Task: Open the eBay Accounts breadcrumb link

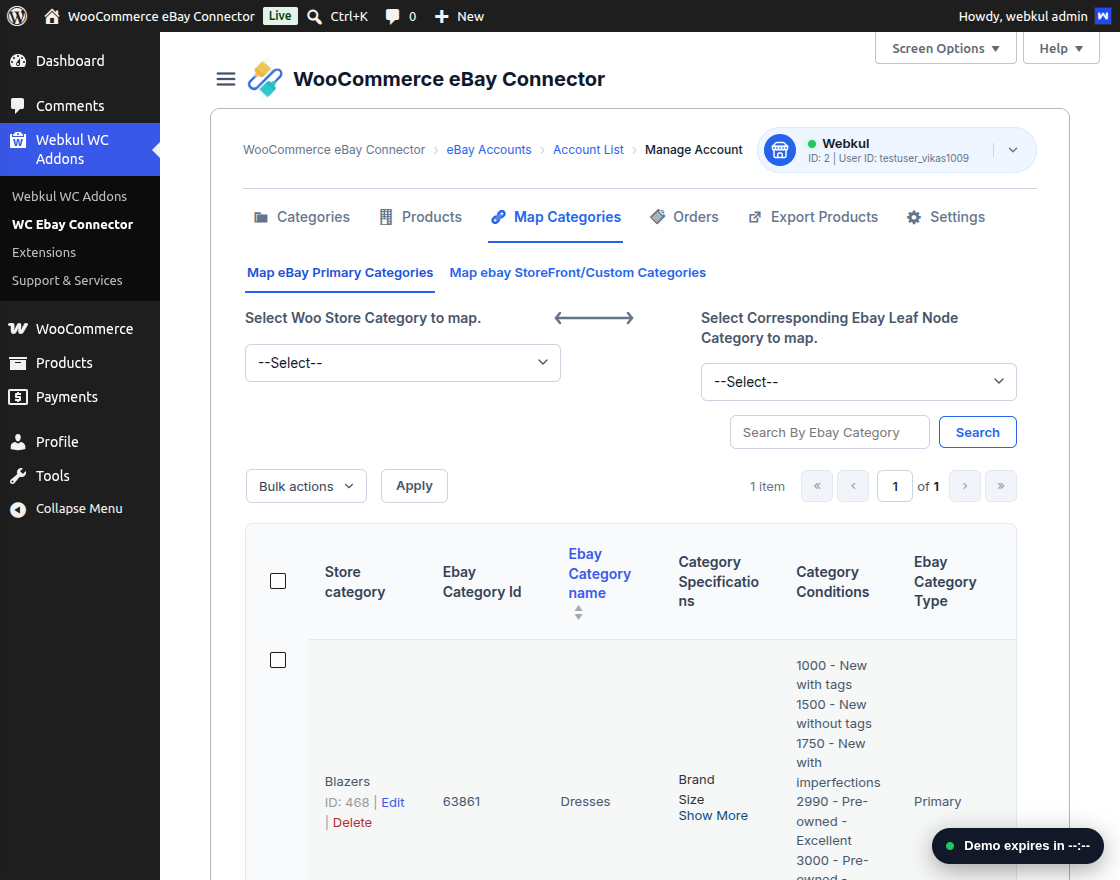Action: point(489,150)
